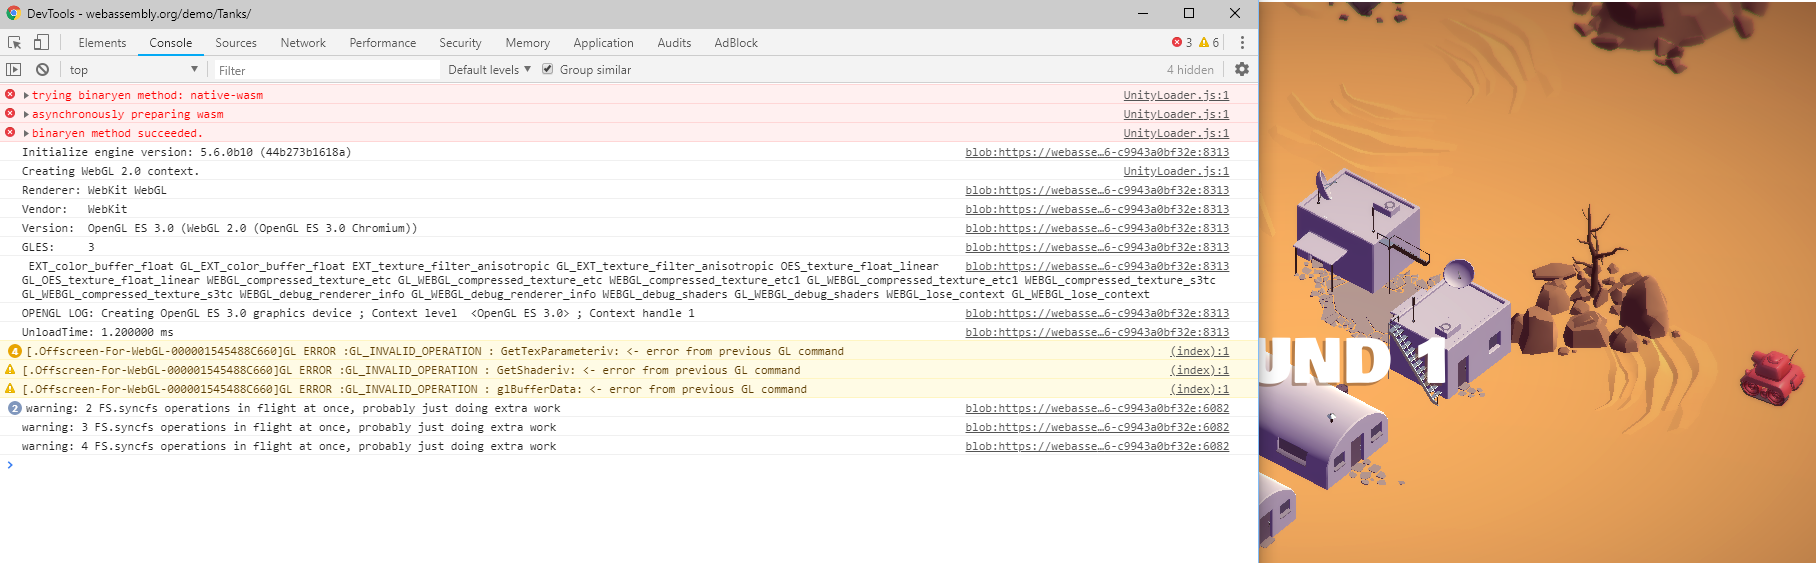Click error icon beside 'binaryen method succeeded'
The image size is (1816, 563).
pos(10,133)
